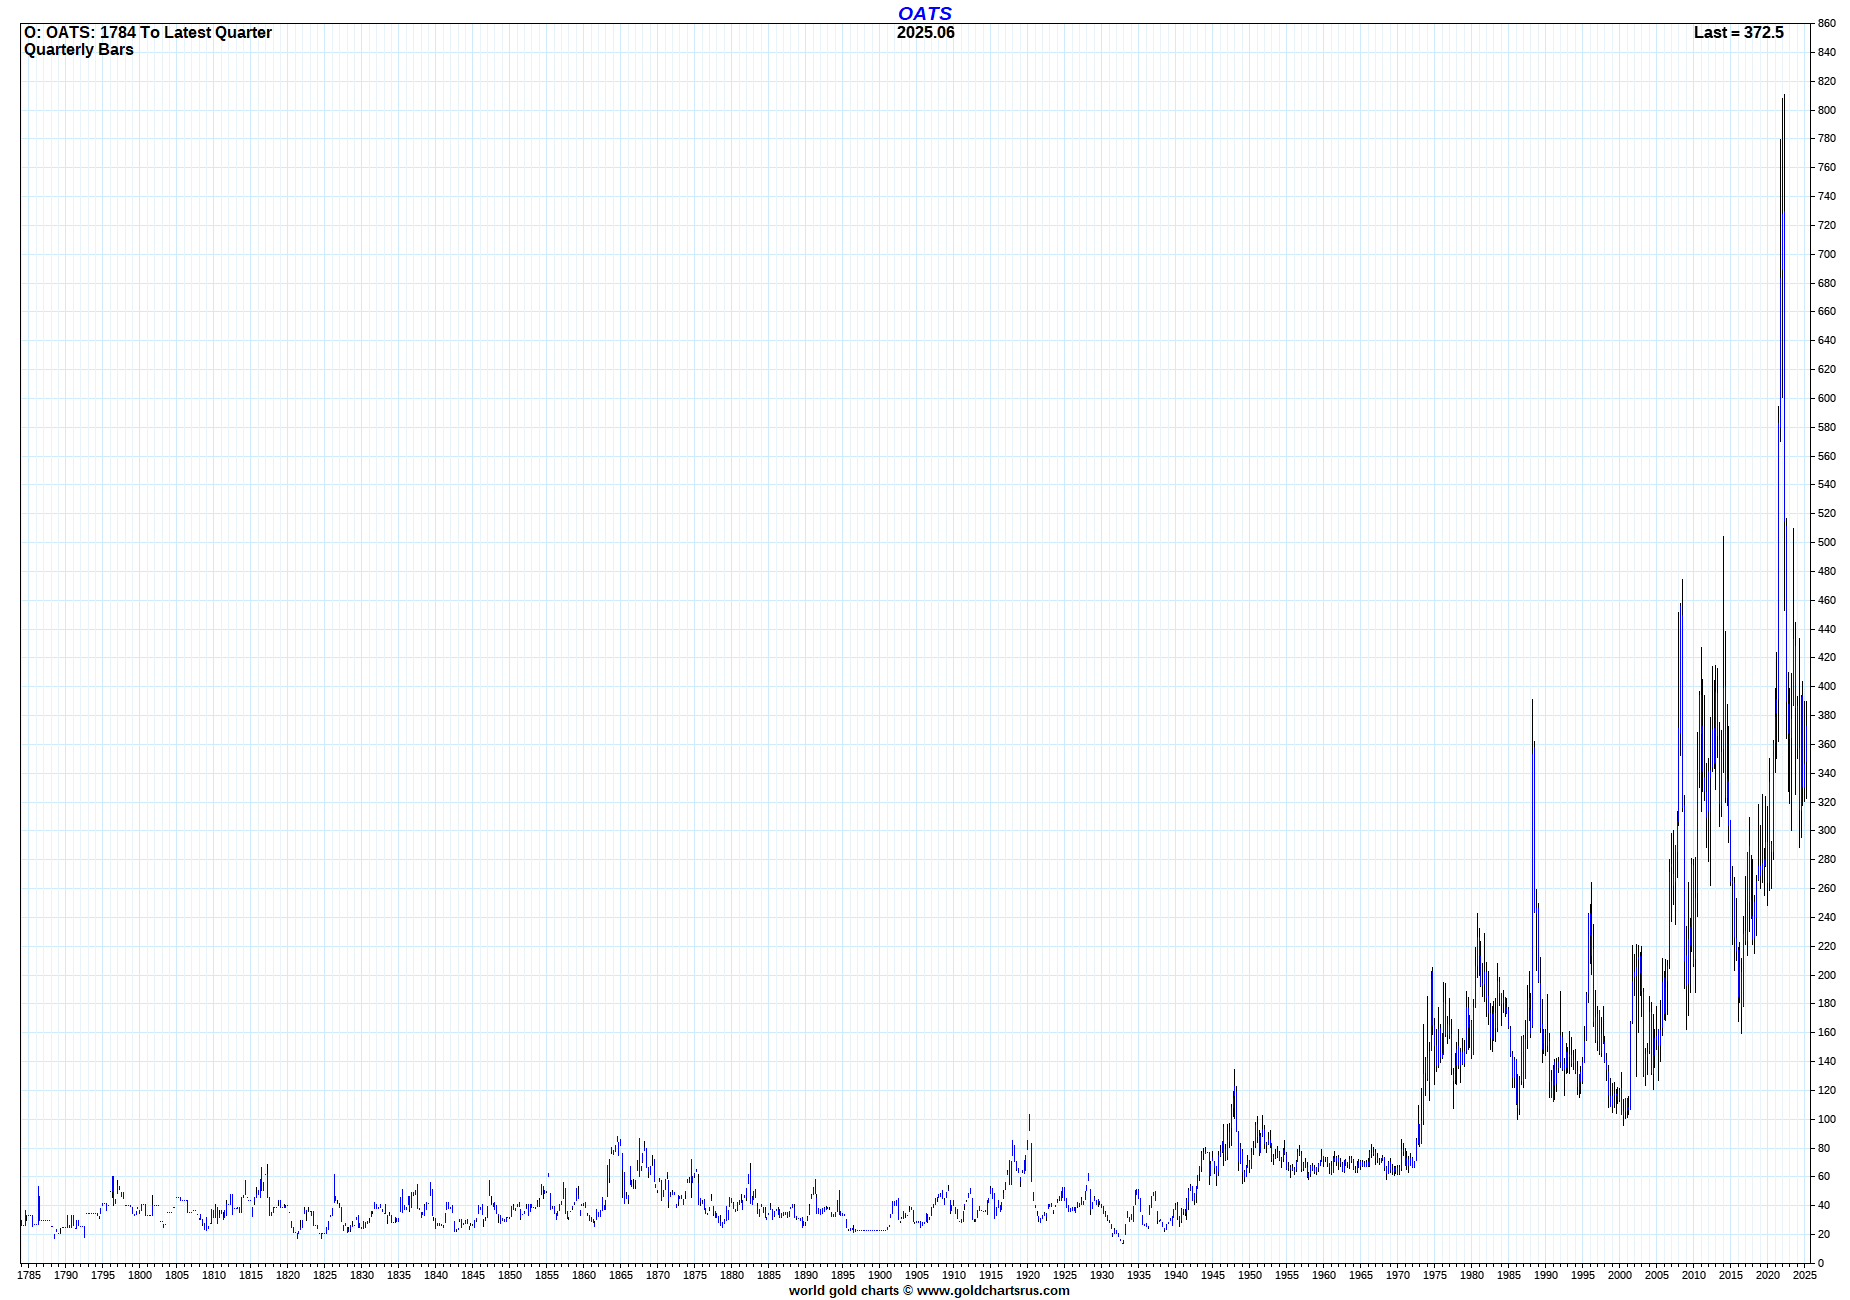Click the 860 y-axis value label
The width and height of the screenshot is (1850, 1300).
[1827, 23]
